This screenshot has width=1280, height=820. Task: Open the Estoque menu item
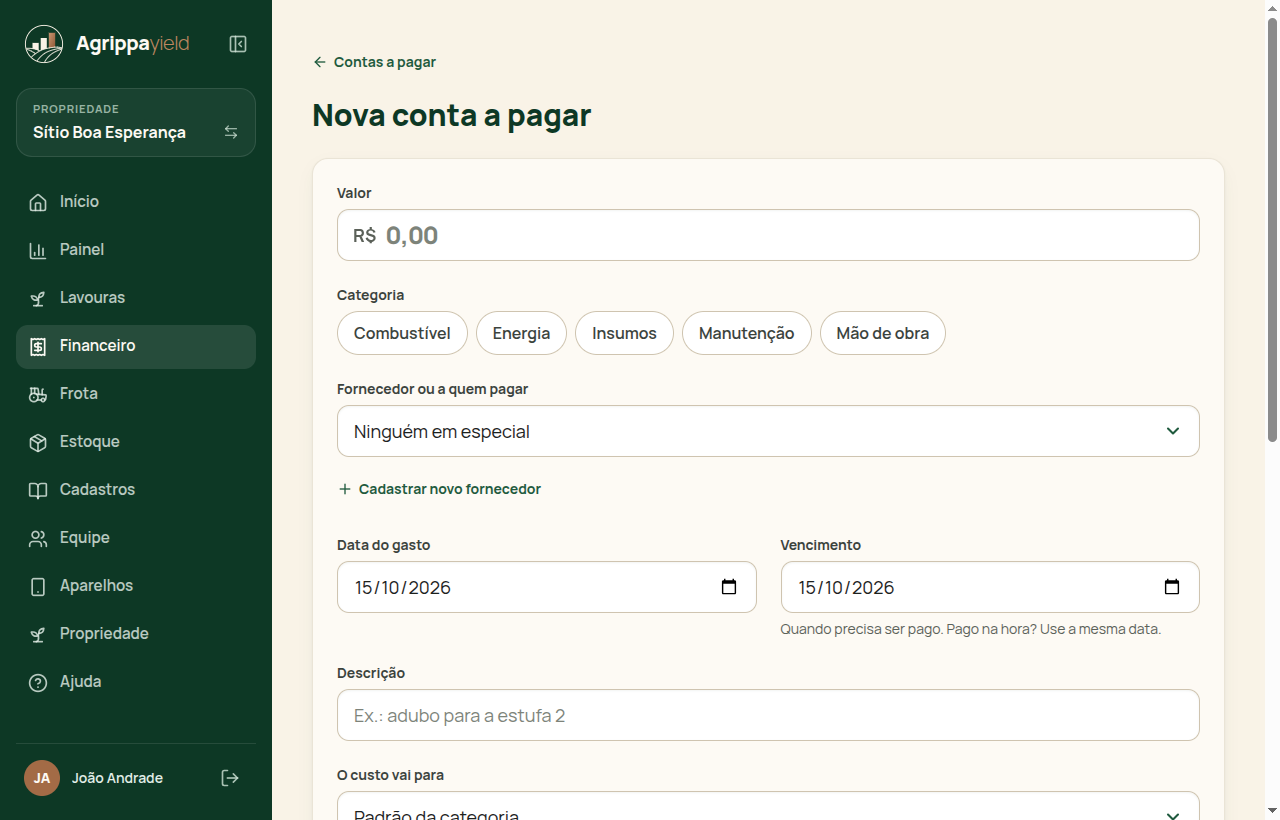[x=136, y=442]
